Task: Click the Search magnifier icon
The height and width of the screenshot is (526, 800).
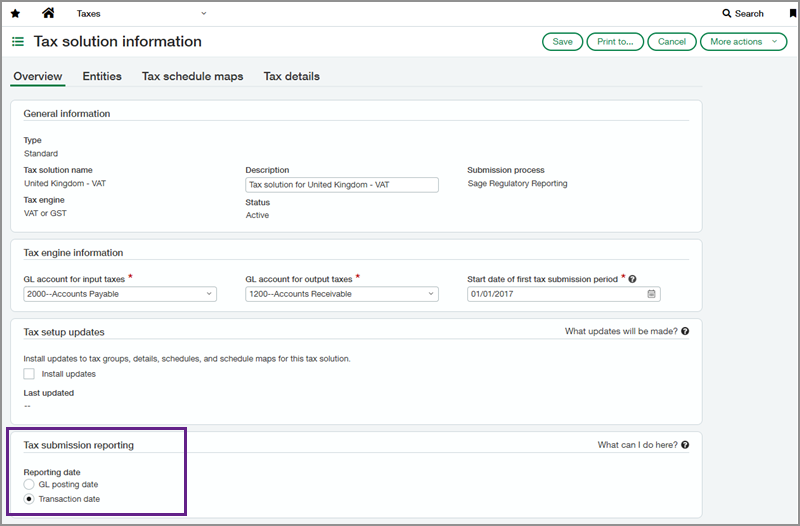Action: [x=727, y=13]
